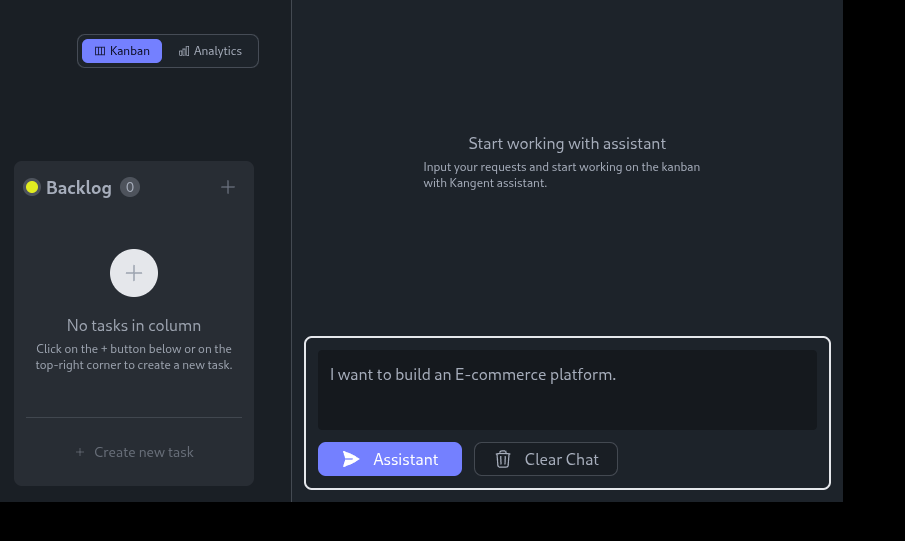Click the yellow Backlog status dot
This screenshot has width=905, height=541.
[x=32, y=187]
